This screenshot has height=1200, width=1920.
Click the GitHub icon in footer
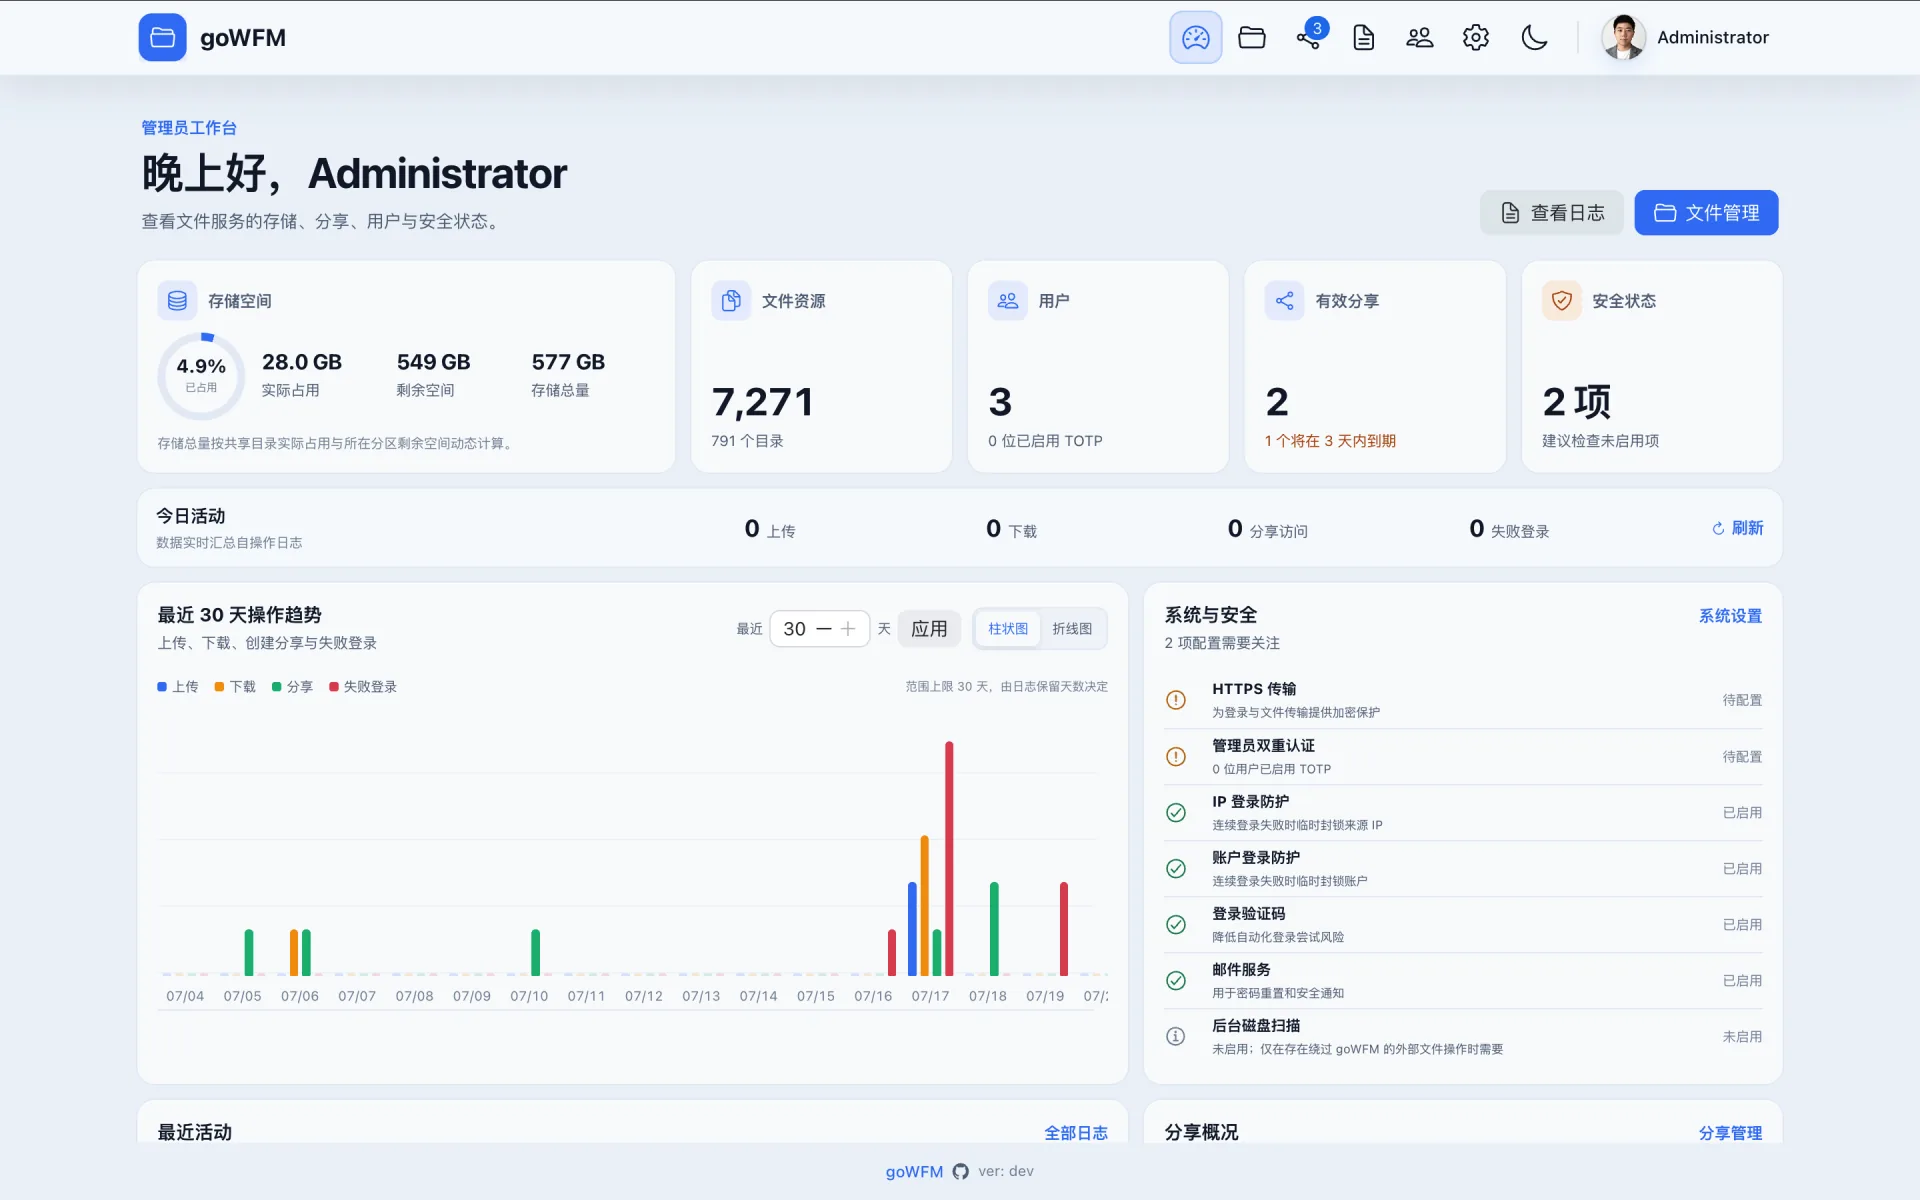tap(960, 1171)
